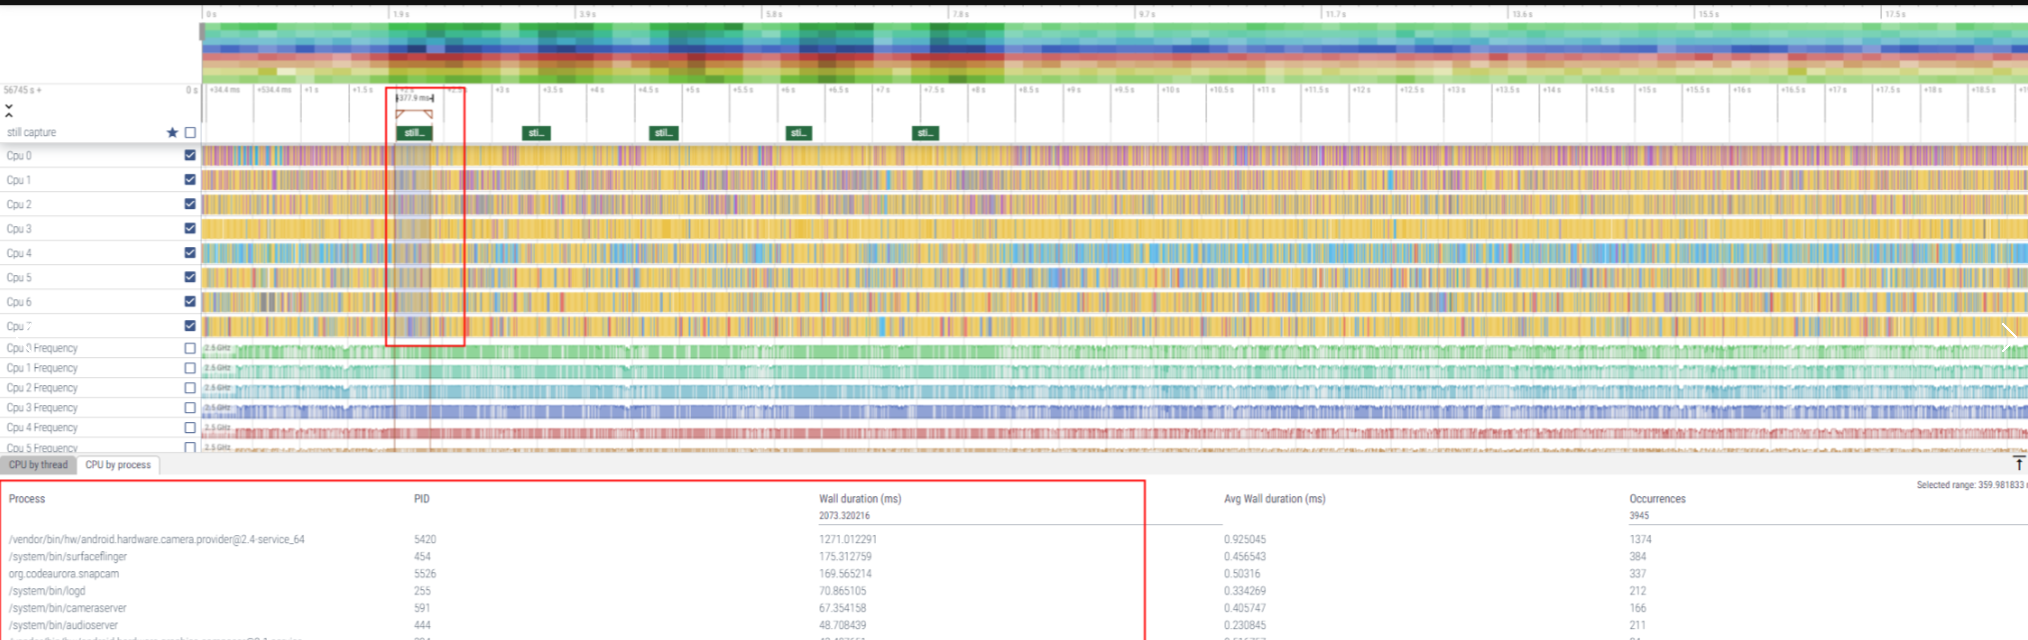
Task: Click occurrences value 1374
Action: [1640, 539]
